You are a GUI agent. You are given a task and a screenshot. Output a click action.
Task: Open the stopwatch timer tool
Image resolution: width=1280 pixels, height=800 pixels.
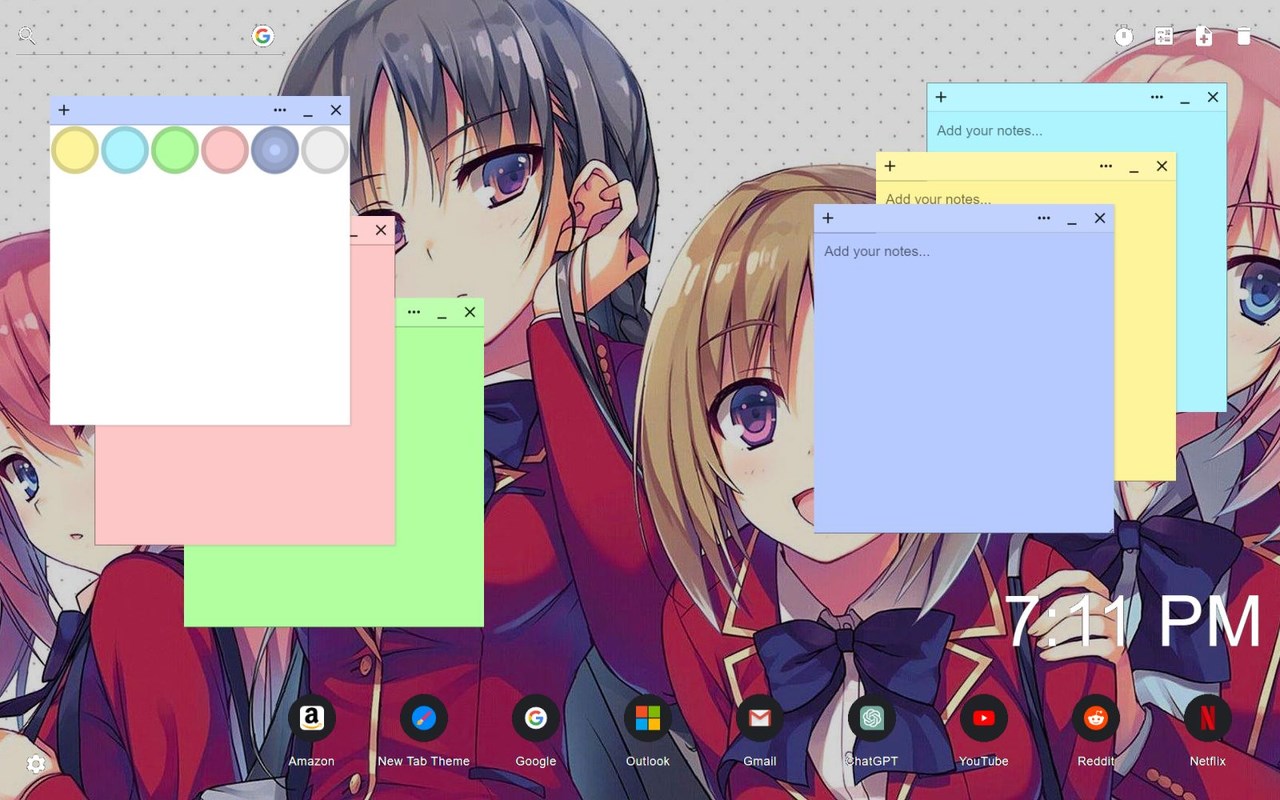tap(1124, 37)
